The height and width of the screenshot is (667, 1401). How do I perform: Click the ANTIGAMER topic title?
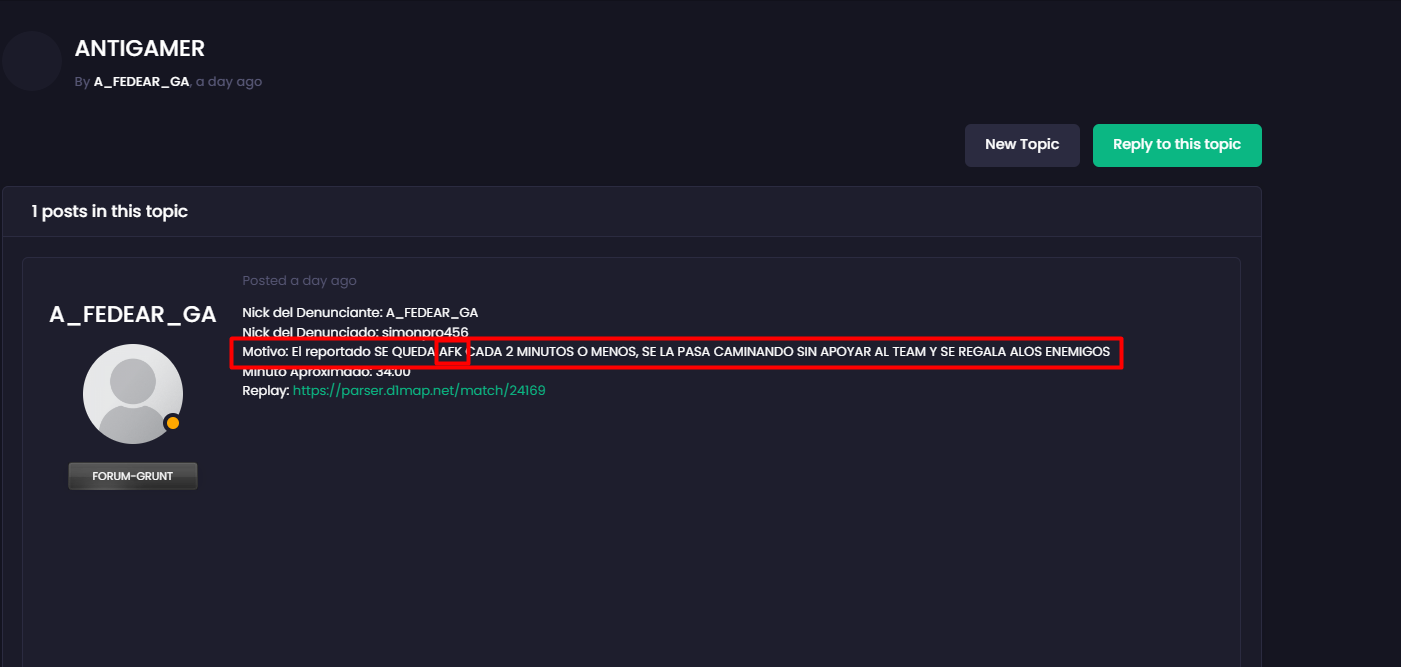[140, 48]
